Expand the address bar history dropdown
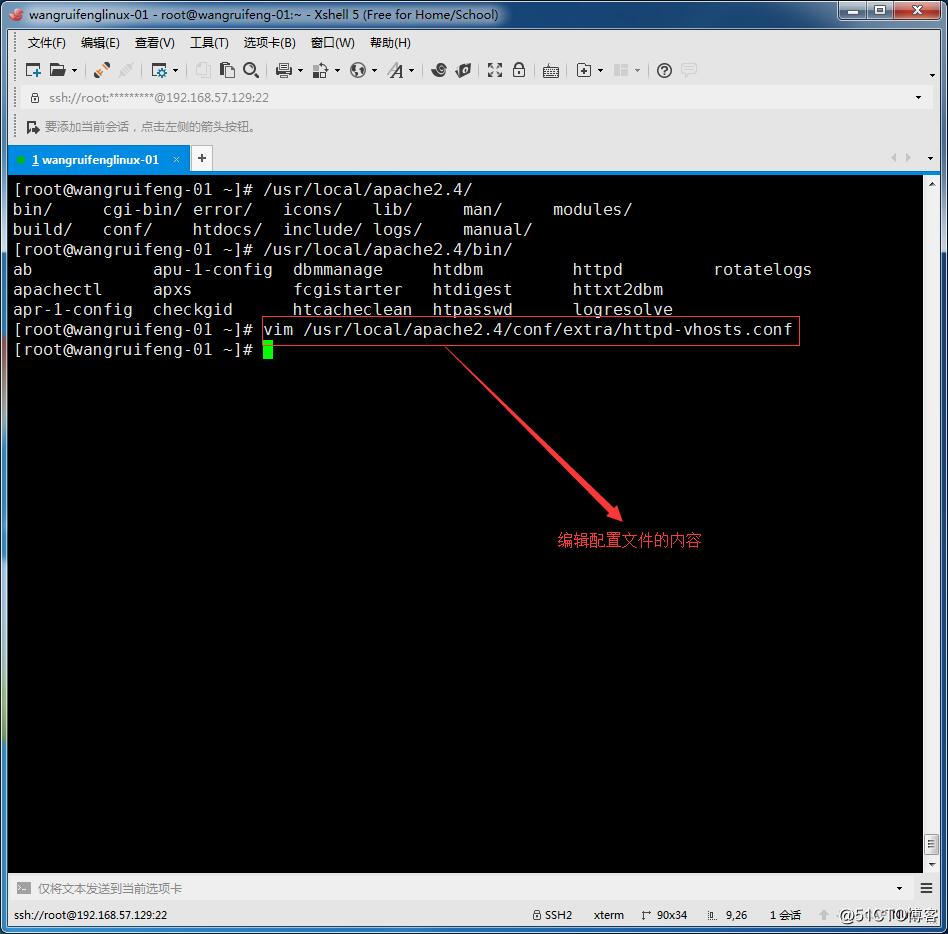Viewport: 948px width, 934px height. [x=918, y=97]
